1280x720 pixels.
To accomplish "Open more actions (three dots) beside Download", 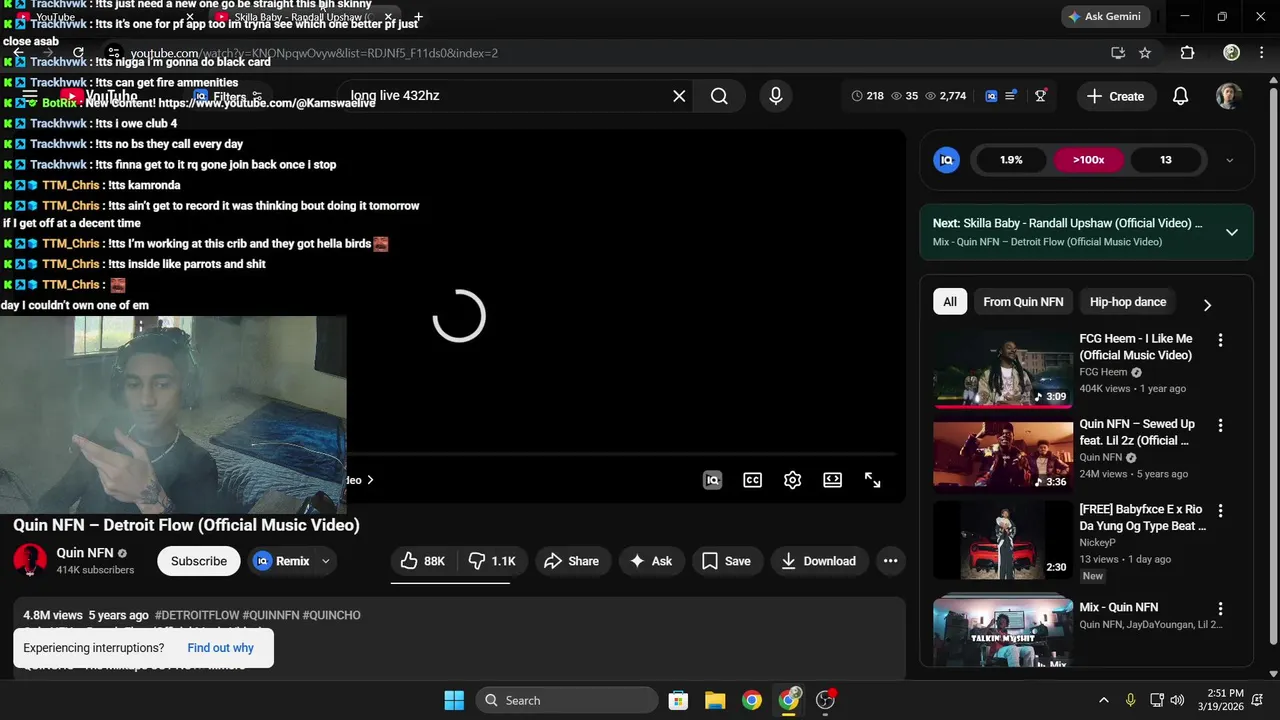I will (890, 561).
